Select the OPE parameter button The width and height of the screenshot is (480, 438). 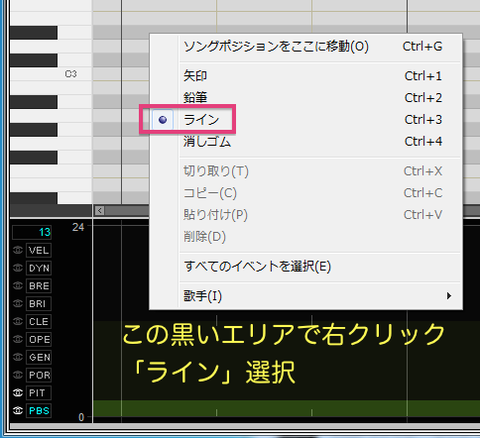pos(39,339)
